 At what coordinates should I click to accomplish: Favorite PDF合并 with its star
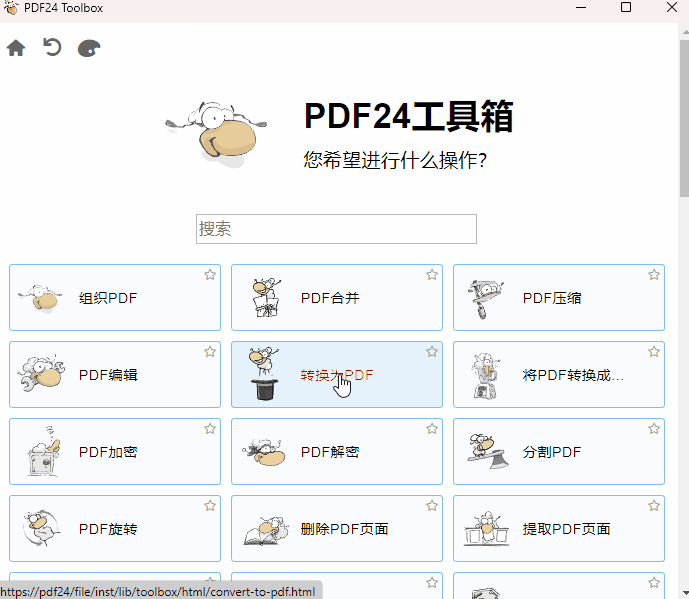pyautogui.click(x=432, y=275)
